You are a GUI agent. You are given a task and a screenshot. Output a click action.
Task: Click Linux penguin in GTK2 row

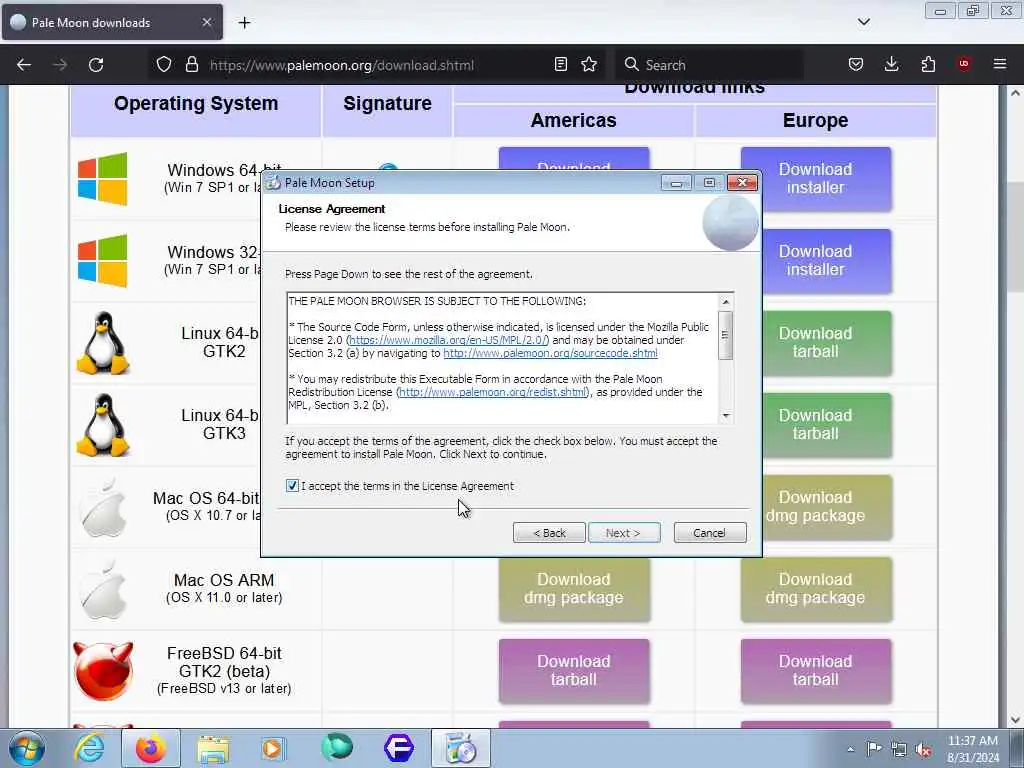coord(103,343)
